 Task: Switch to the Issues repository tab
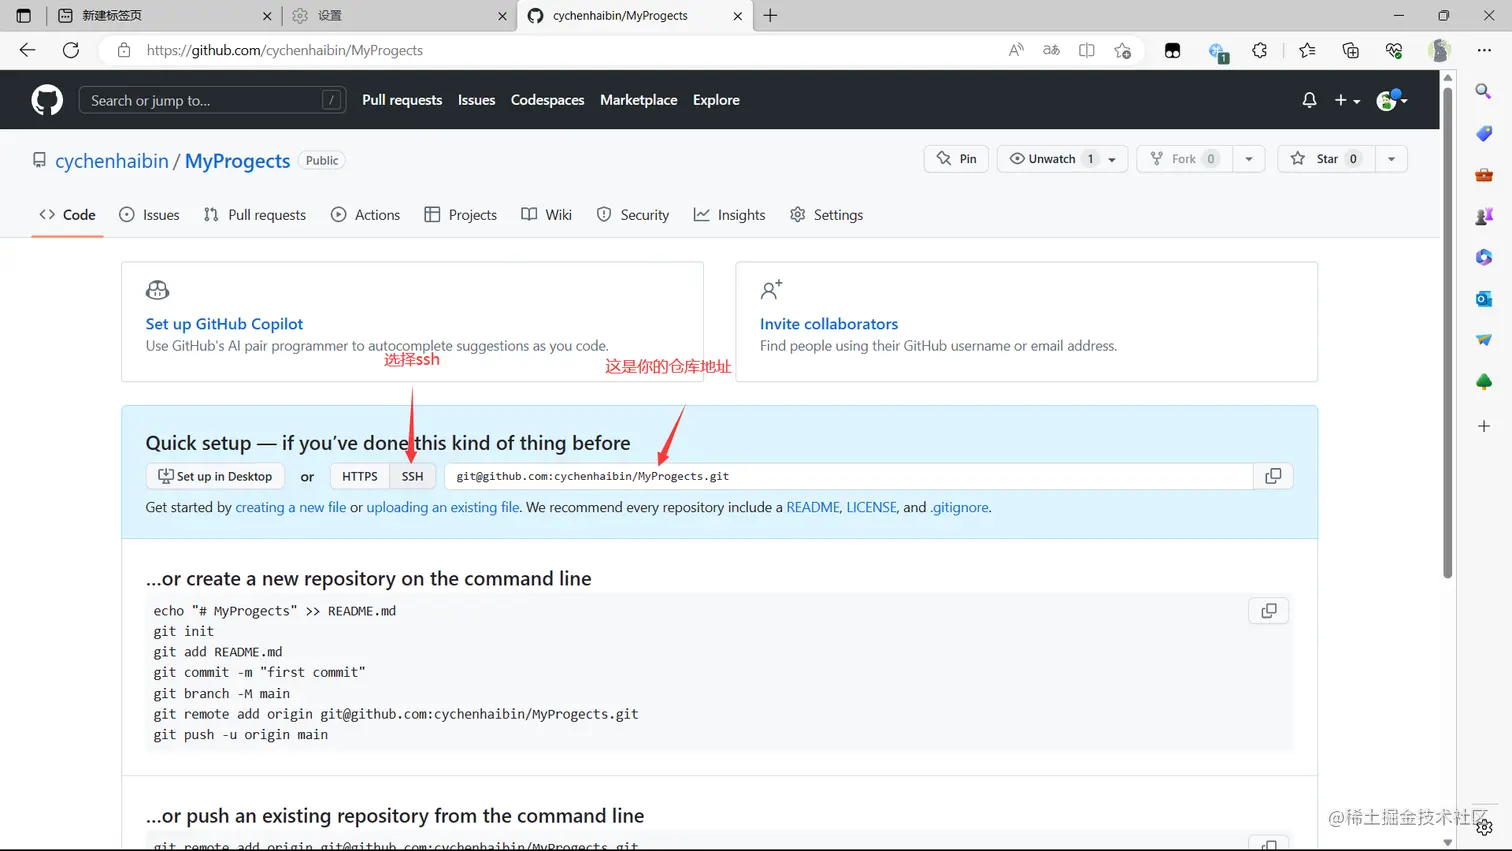[x=149, y=215]
